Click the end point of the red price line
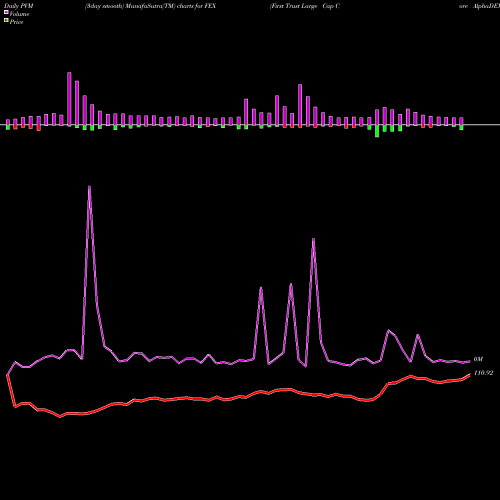 470,374
